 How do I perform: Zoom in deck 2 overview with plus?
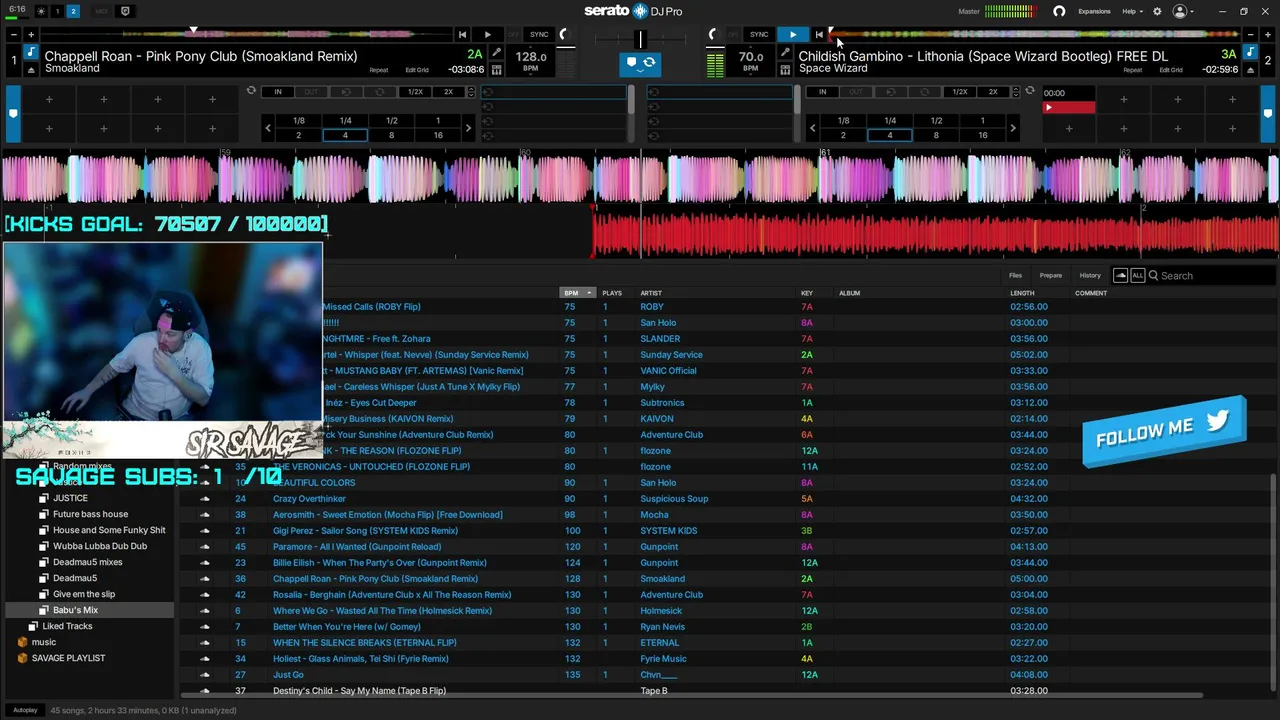(x=1266, y=34)
